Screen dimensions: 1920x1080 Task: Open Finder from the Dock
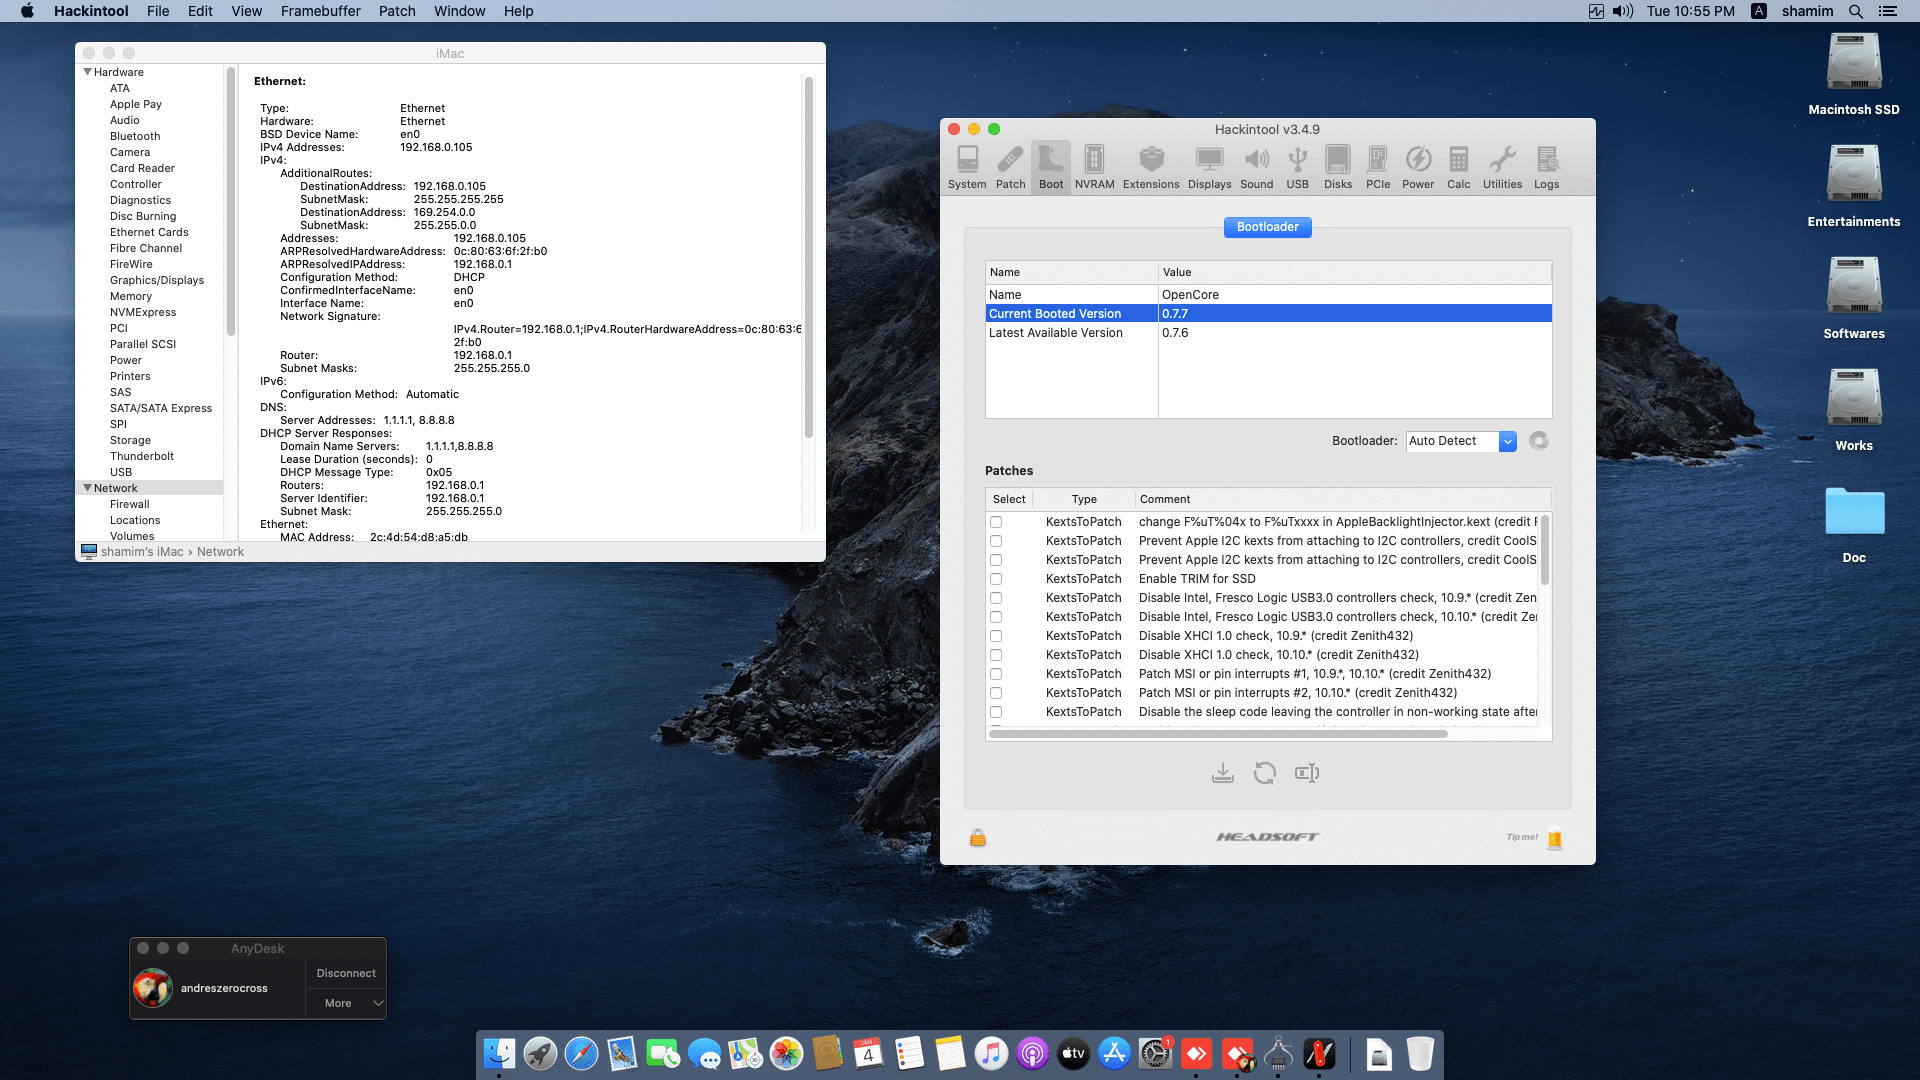coord(499,1053)
